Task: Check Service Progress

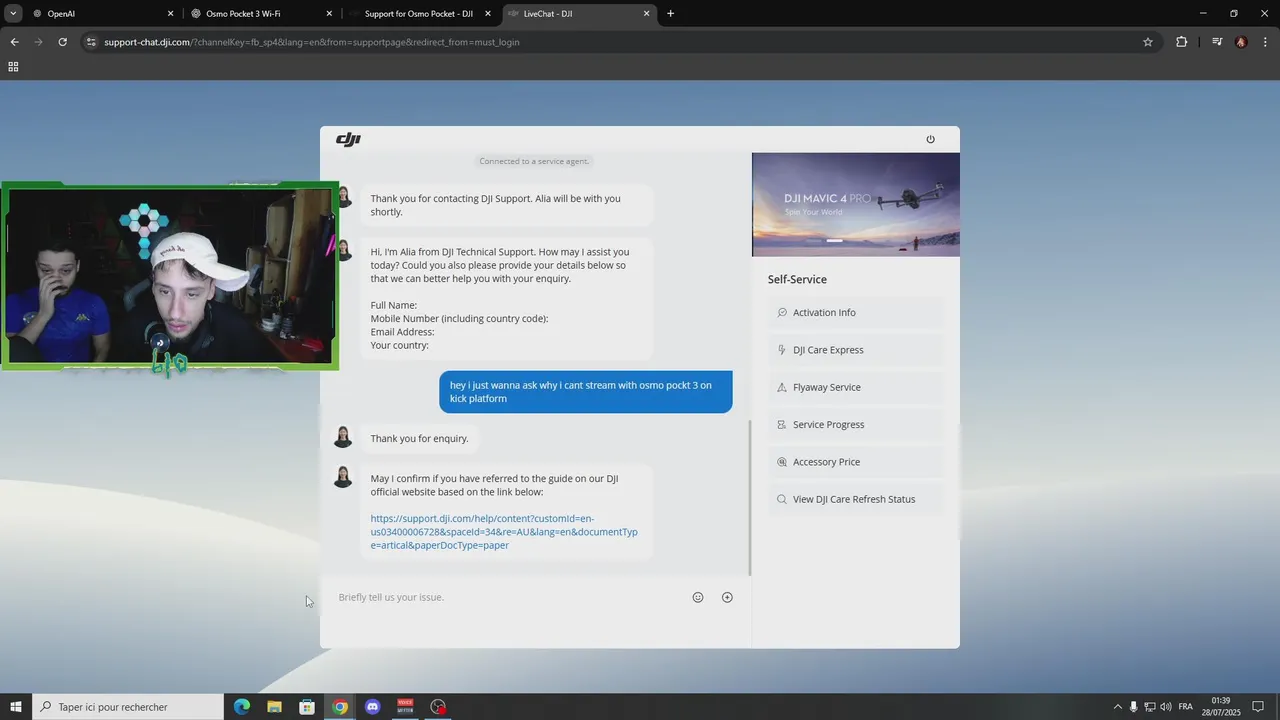Action: [x=856, y=424]
